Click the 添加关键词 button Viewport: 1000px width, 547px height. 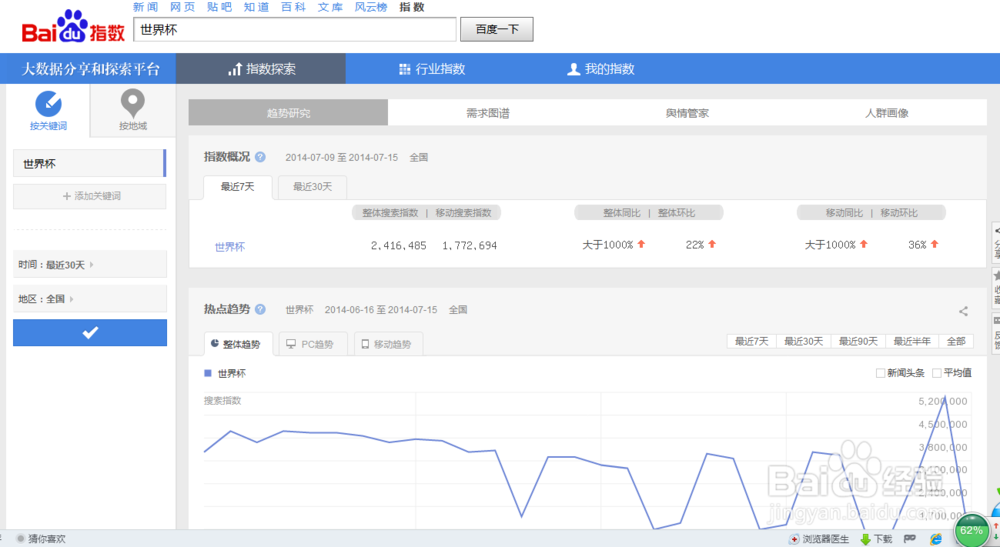tap(90, 196)
